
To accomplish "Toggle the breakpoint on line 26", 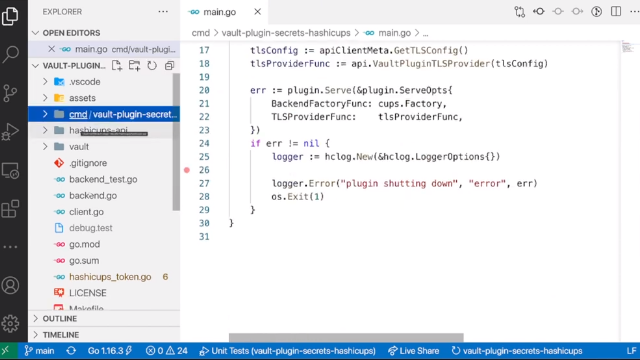I will [x=187, y=170].
